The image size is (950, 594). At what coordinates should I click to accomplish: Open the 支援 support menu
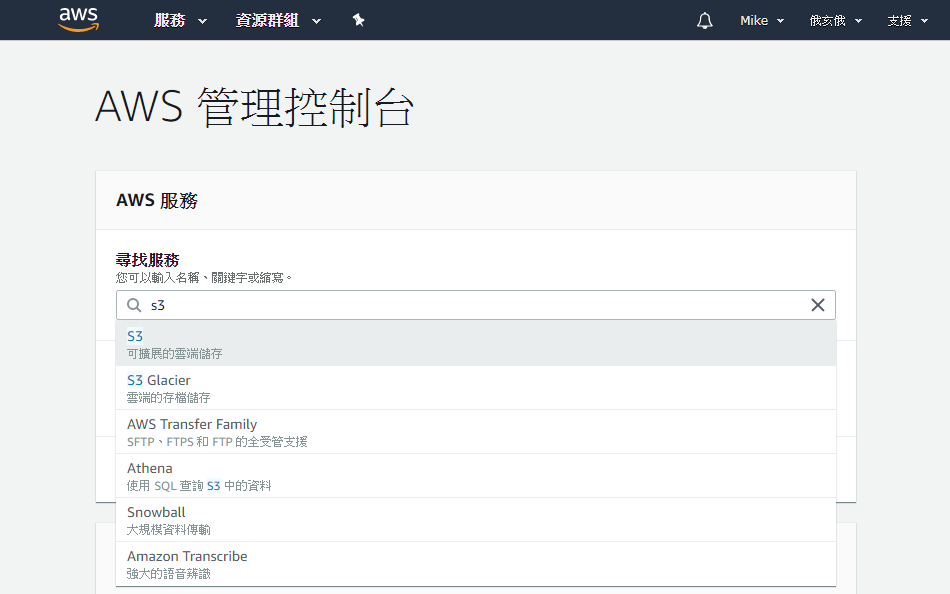[x=900, y=21]
